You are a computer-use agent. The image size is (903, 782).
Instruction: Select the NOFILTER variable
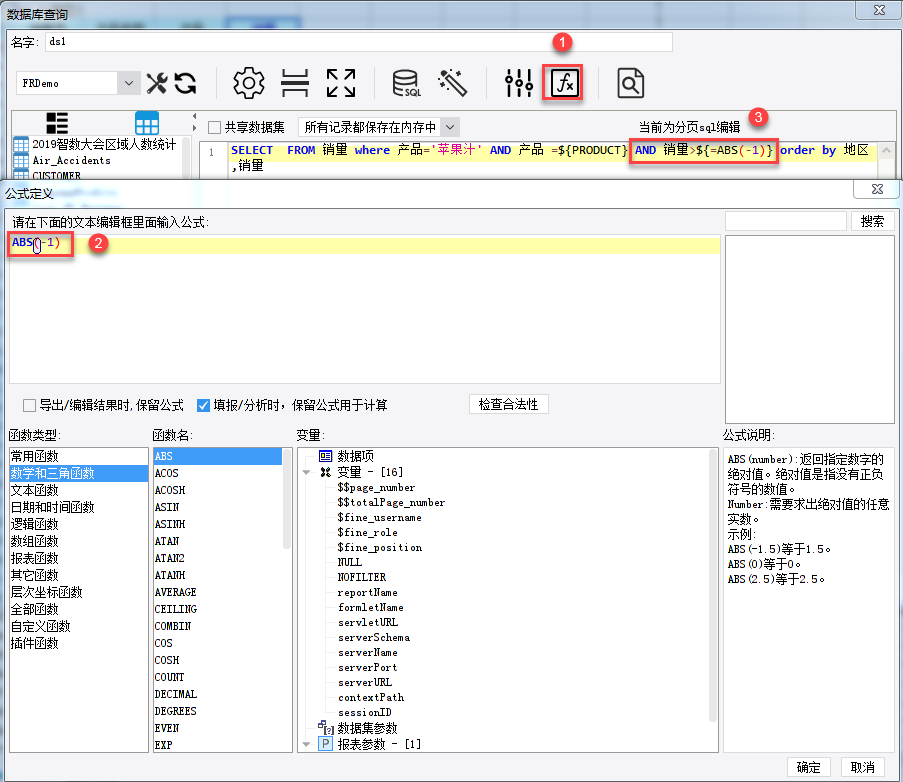pos(362,577)
